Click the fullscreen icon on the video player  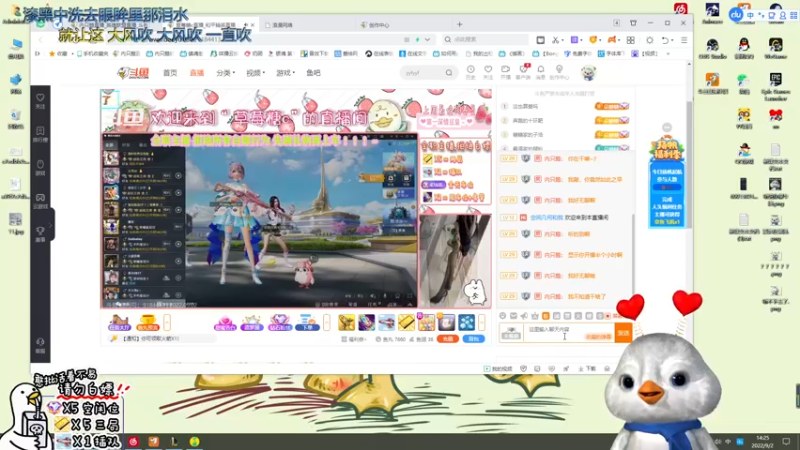coord(409,296)
